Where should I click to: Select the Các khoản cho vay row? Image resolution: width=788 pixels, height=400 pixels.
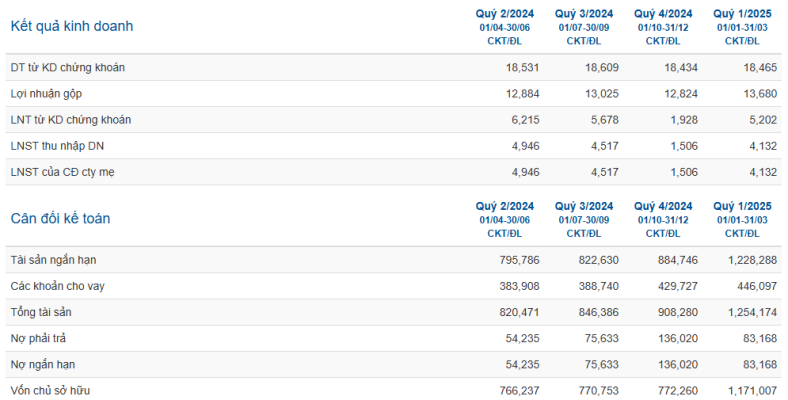click(394, 286)
